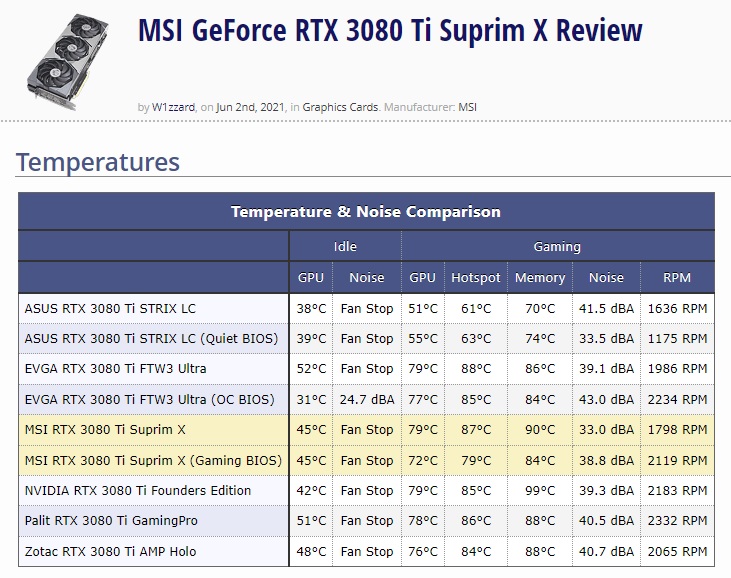Click the Memory column header
731x578 pixels.
540,277
